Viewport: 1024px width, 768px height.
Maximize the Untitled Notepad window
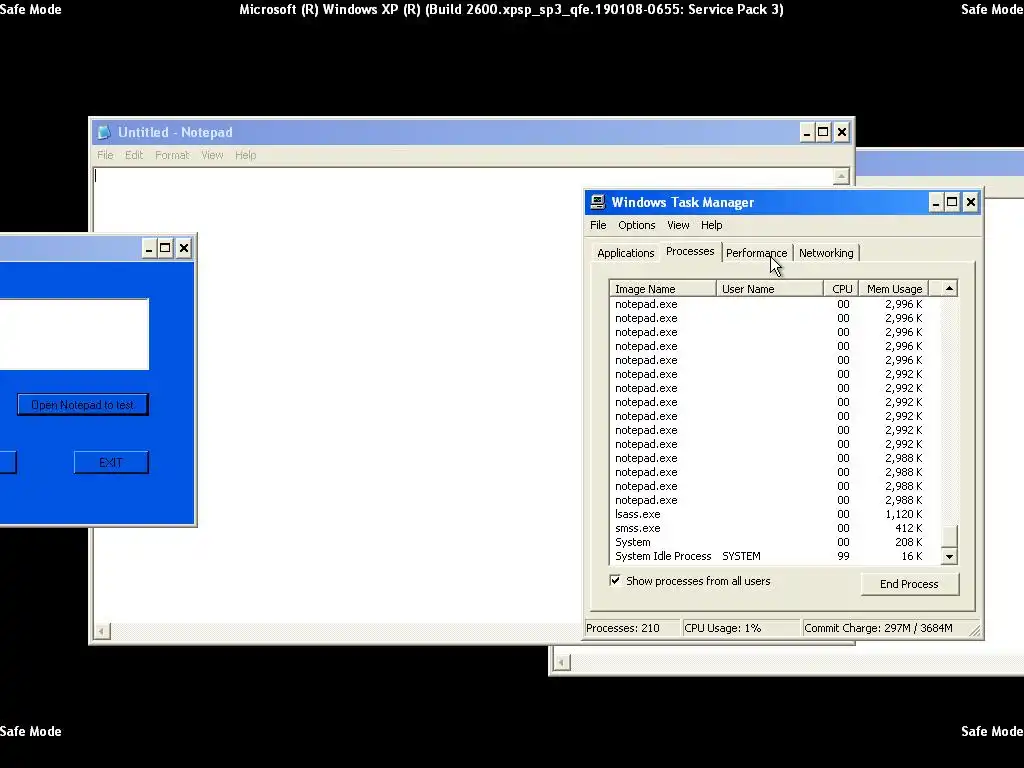click(x=823, y=133)
